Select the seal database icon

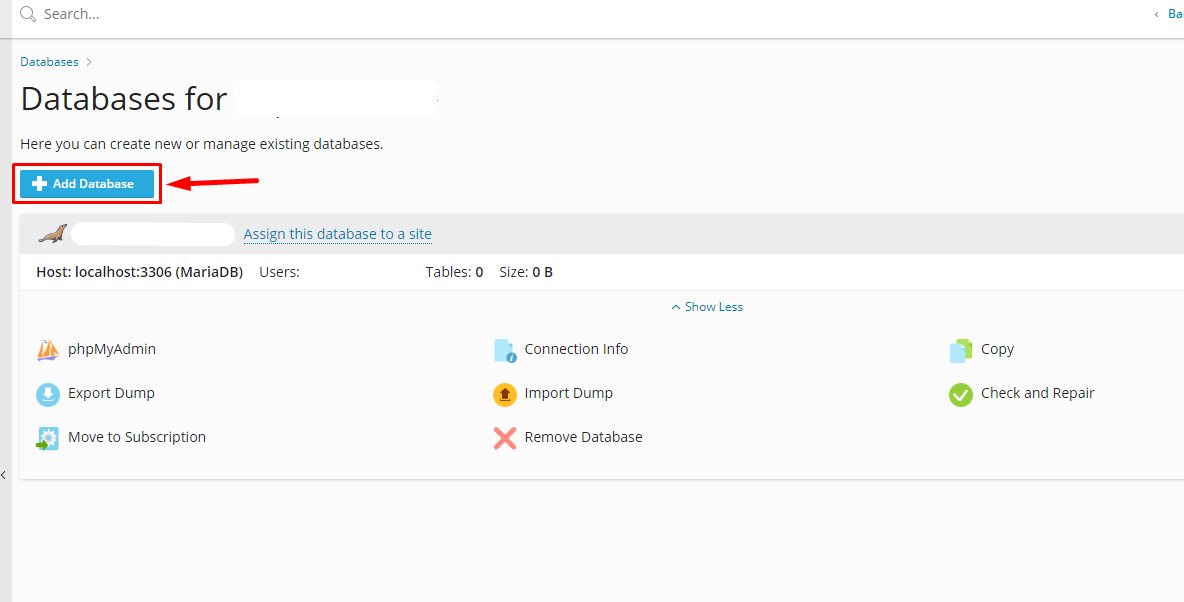click(50, 233)
